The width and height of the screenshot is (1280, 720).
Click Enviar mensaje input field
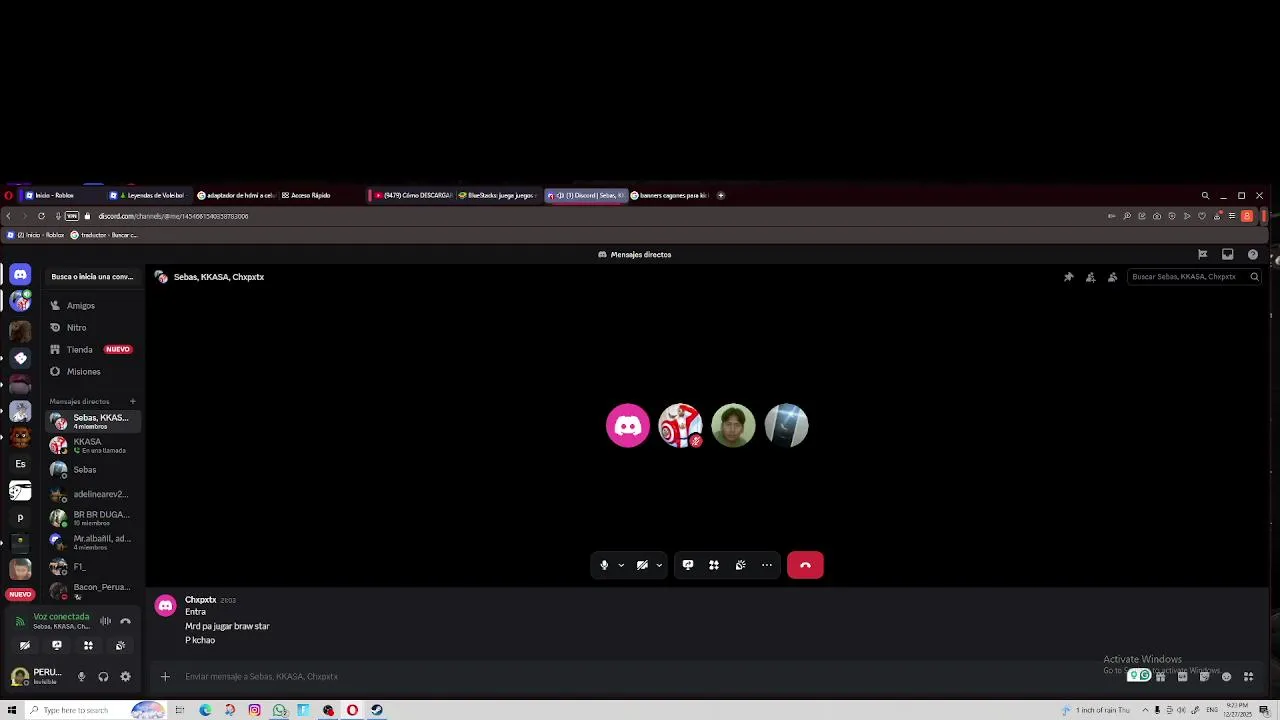pyautogui.click(x=640, y=677)
